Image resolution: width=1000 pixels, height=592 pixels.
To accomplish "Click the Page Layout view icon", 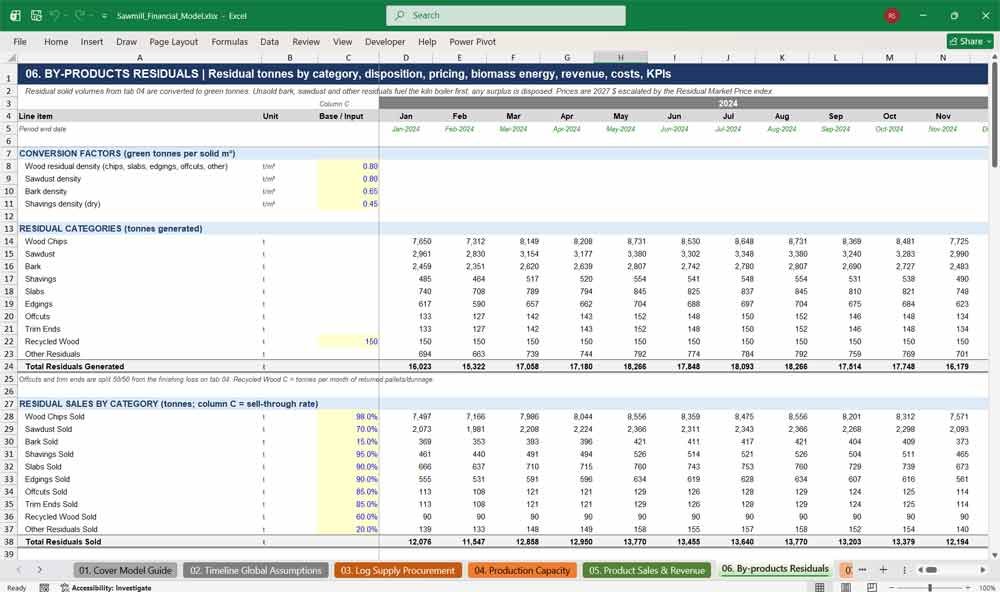I will point(846,588).
